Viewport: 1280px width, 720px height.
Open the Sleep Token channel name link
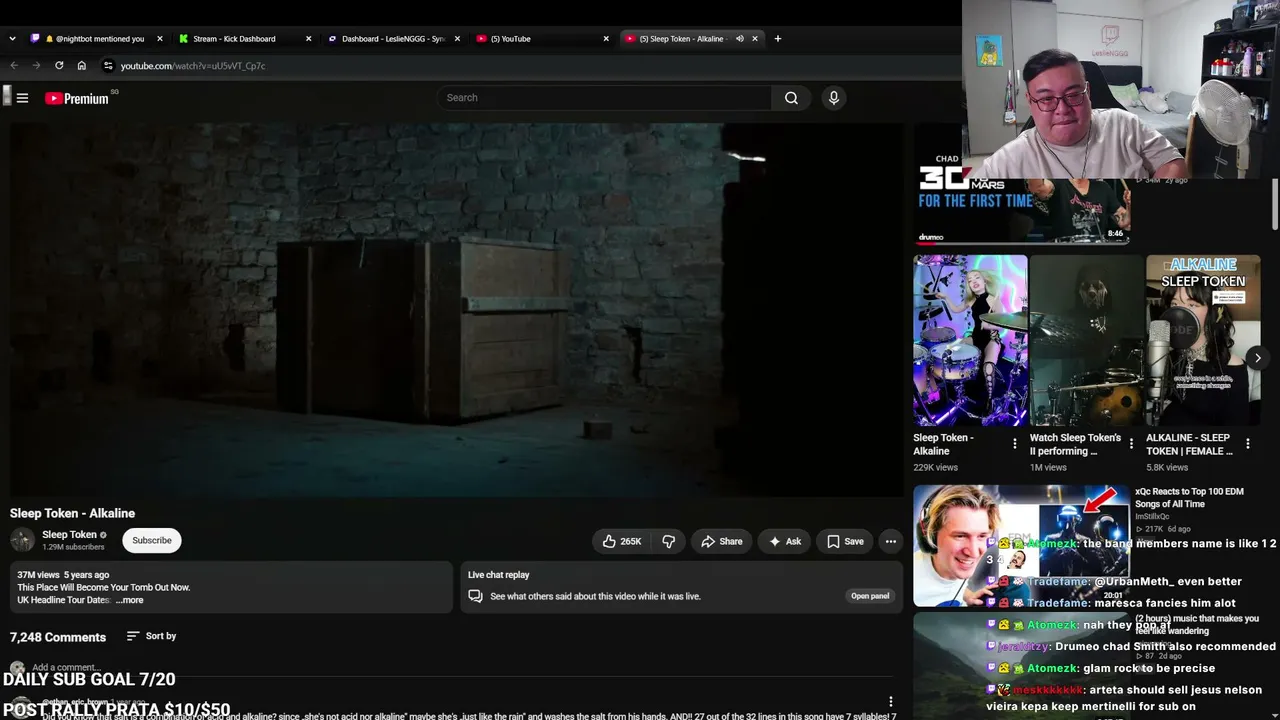[x=69, y=534]
